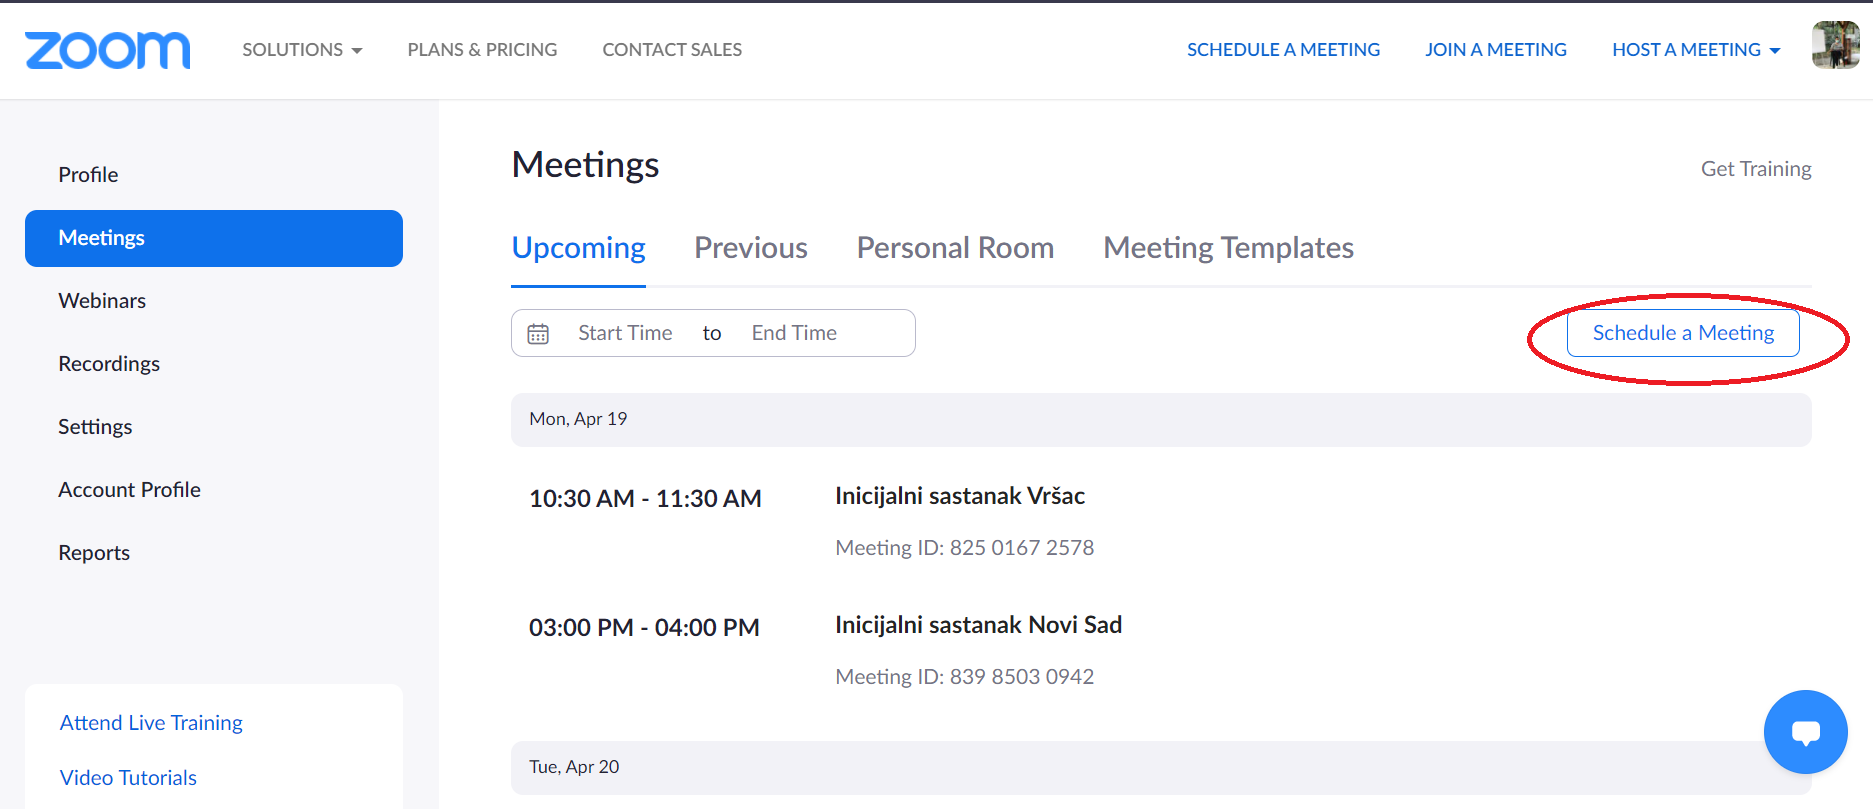
Task: Switch to the Previous tab
Action: (751, 248)
